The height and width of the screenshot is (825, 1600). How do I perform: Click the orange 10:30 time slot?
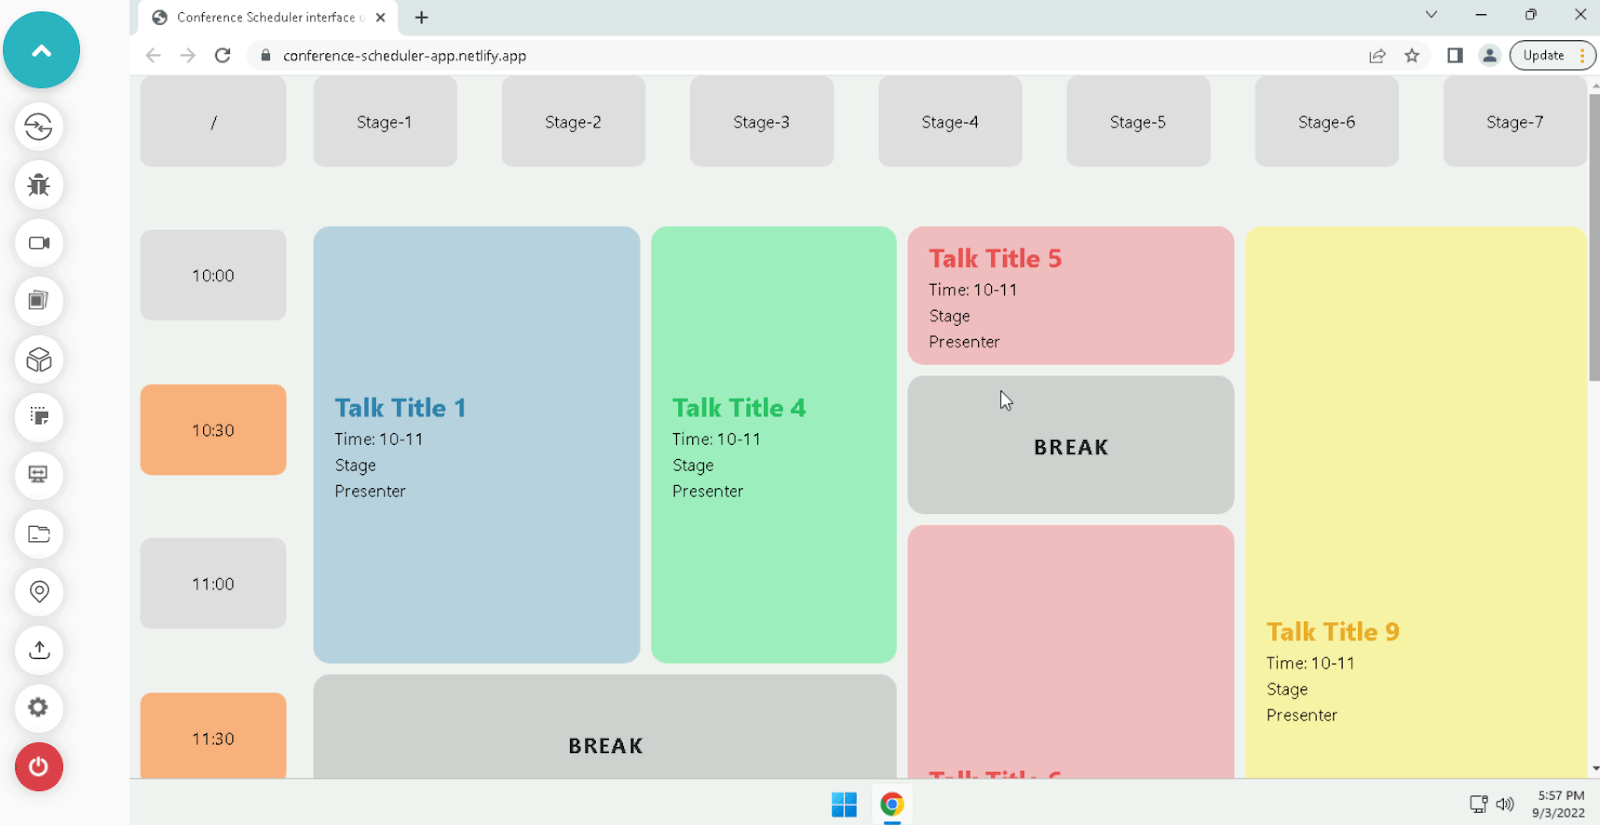pos(213,430)
